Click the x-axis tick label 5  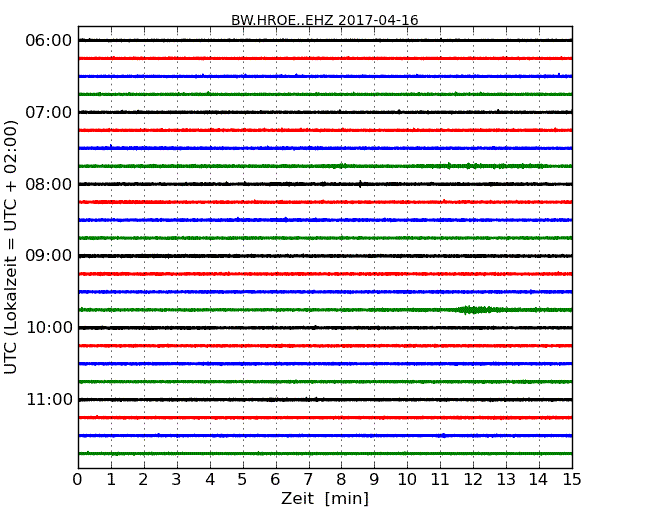[x=242, y=480]
